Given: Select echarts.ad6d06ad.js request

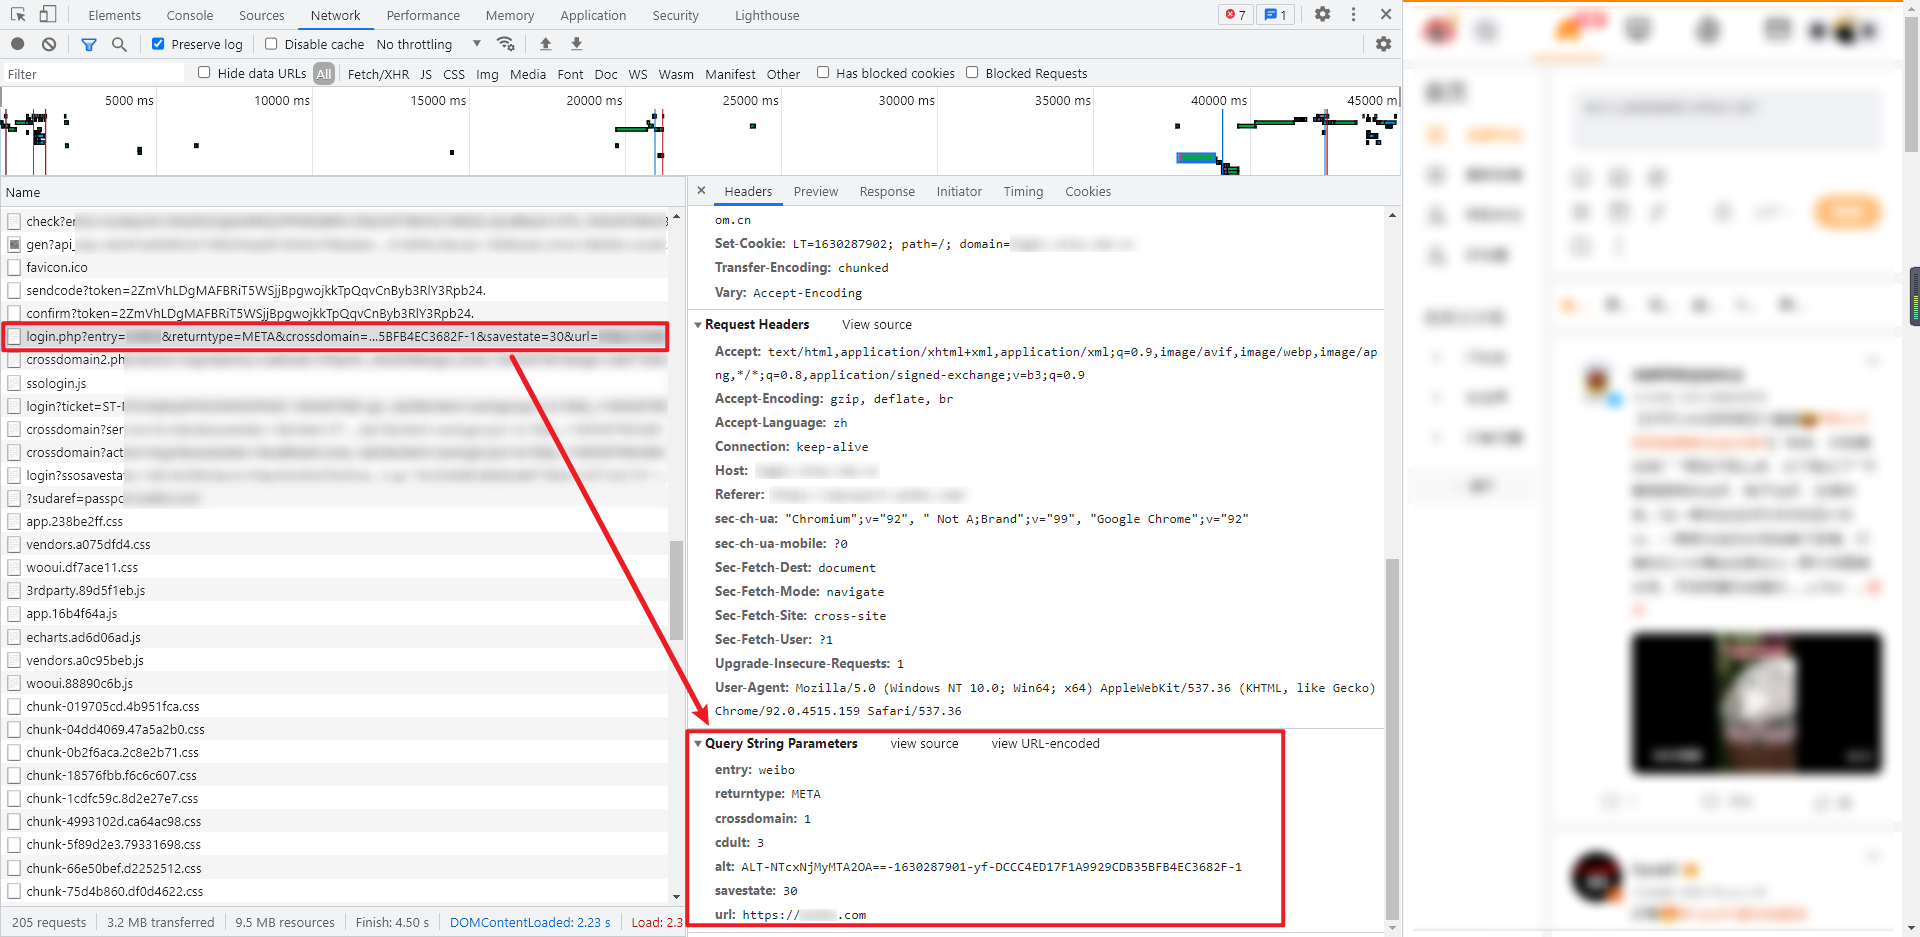Looking at the screenshot, I should (x=335, y=637).
